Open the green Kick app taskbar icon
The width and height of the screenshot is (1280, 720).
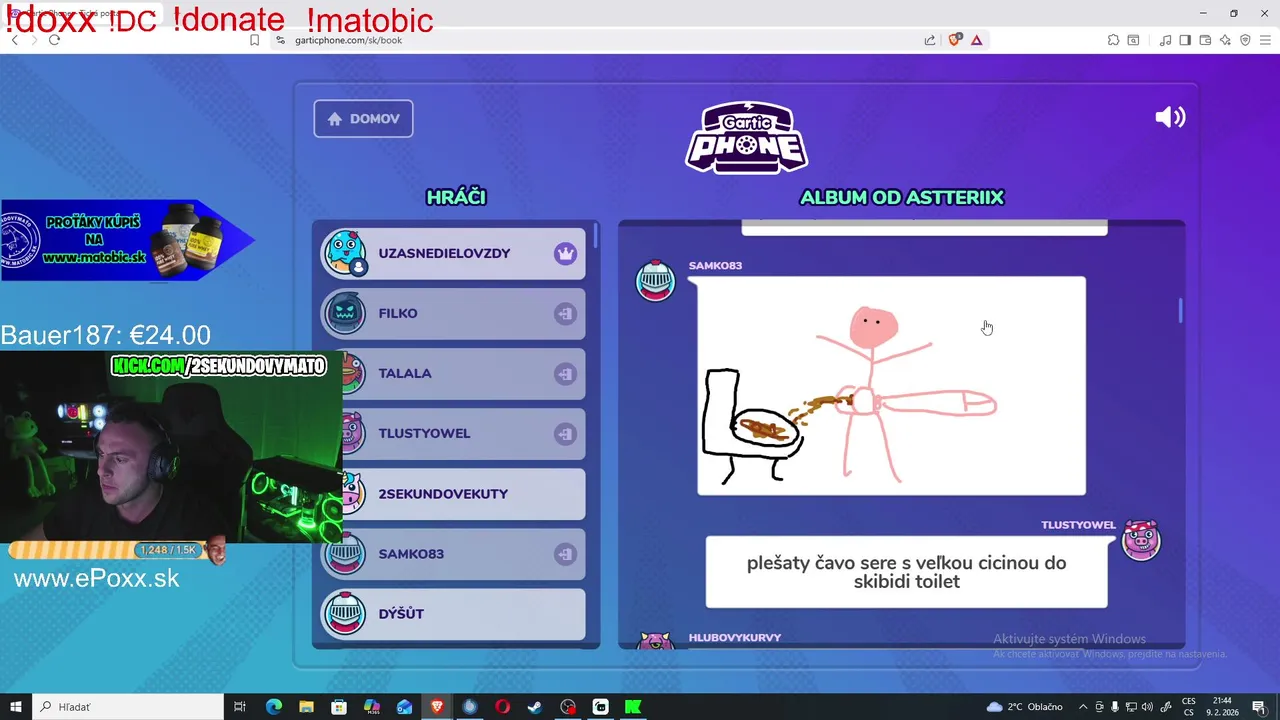[x=633, y=707]
